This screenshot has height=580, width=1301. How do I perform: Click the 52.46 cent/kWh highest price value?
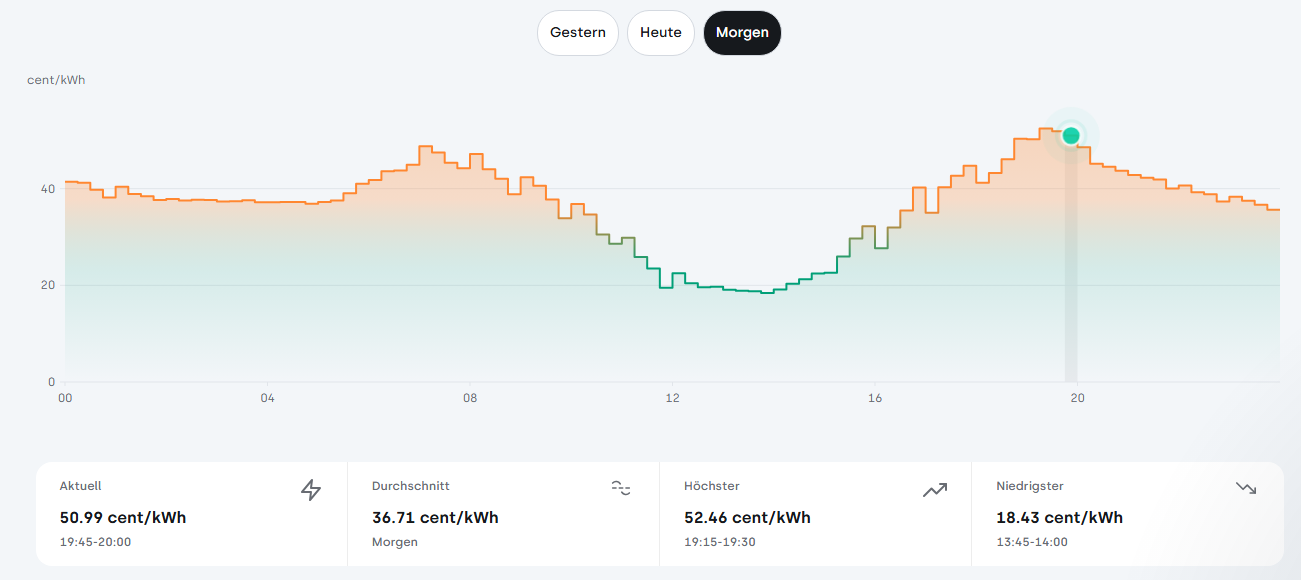tap(747, 518)
